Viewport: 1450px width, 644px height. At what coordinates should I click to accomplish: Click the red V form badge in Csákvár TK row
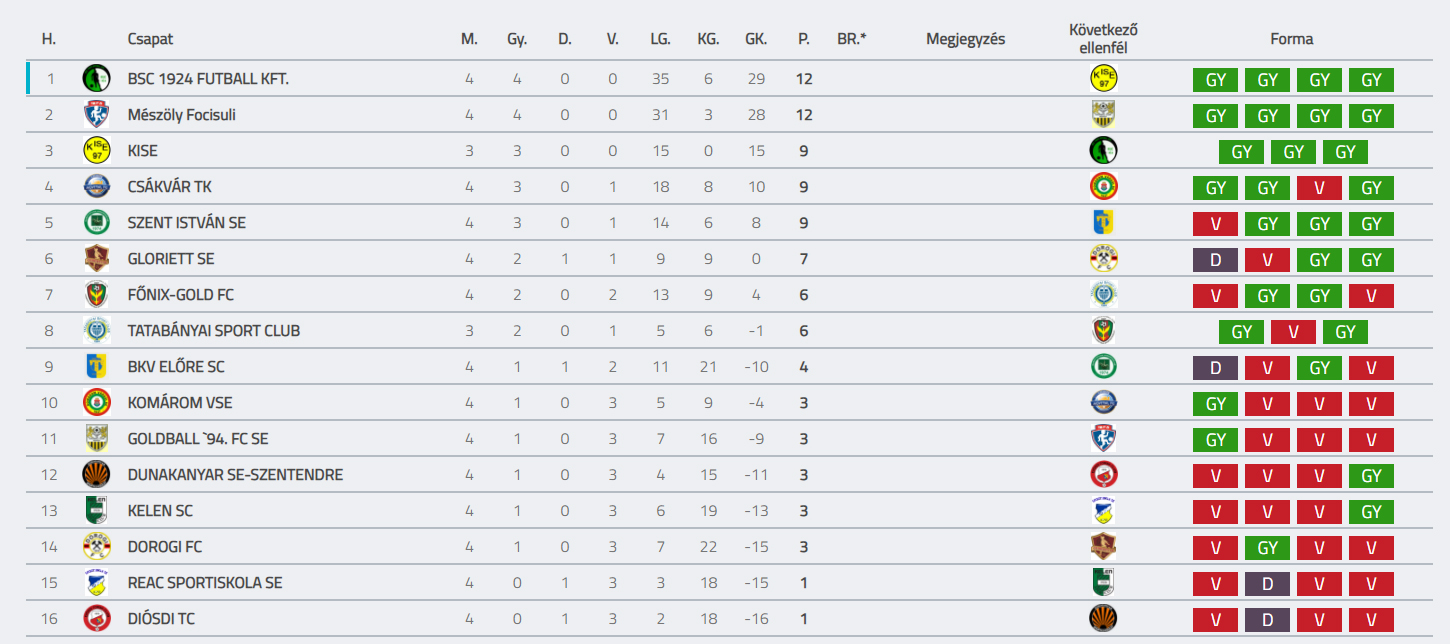[1320, 187]
